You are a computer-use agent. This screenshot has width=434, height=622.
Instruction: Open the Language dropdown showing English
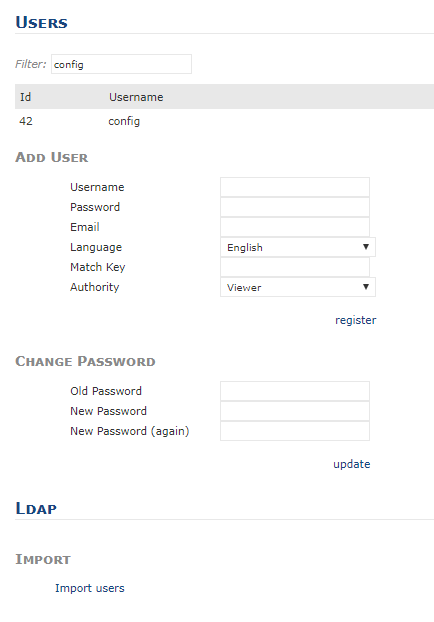coord(298,247)
